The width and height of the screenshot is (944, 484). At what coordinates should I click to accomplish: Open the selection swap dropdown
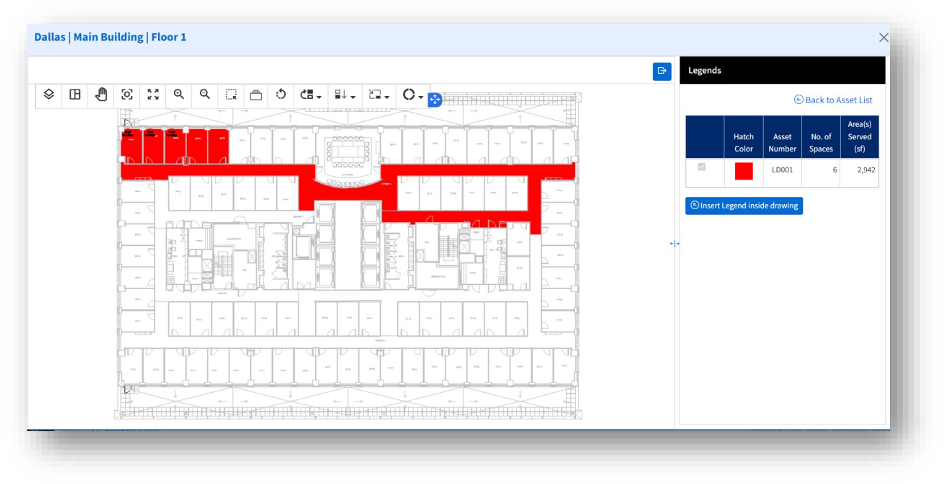(379, 96)
